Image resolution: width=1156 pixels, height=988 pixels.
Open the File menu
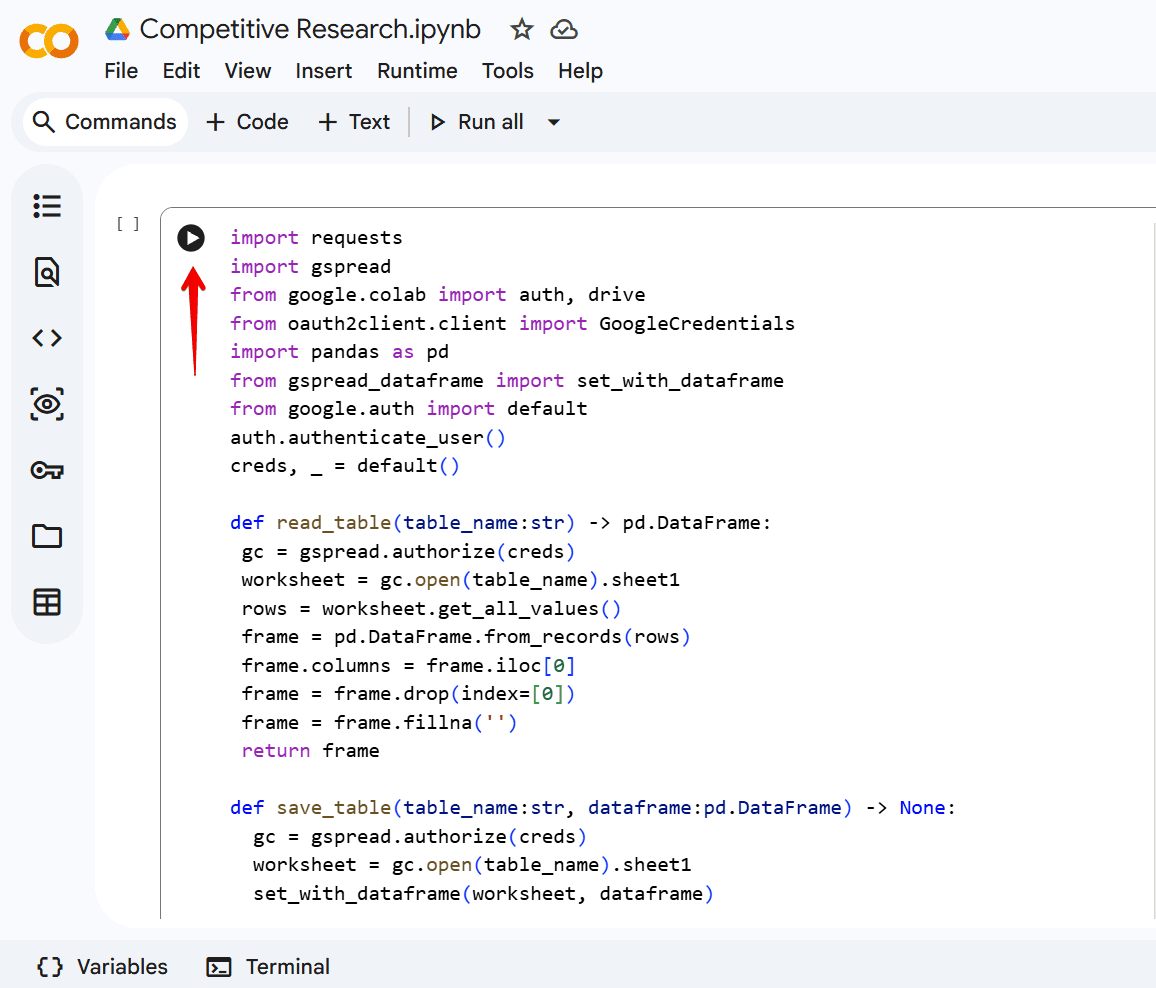121,71
